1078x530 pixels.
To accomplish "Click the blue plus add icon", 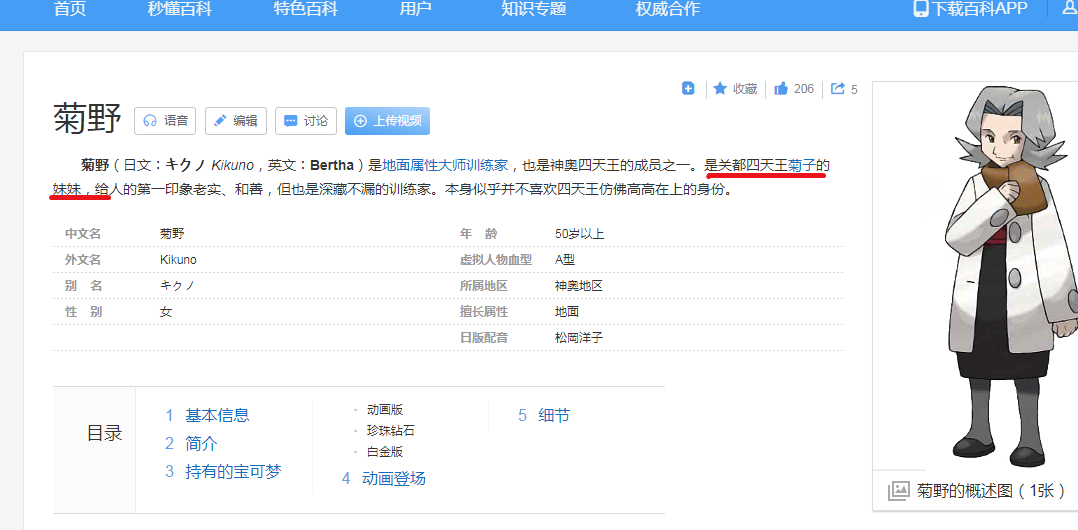I will click(x=688, y=88).
